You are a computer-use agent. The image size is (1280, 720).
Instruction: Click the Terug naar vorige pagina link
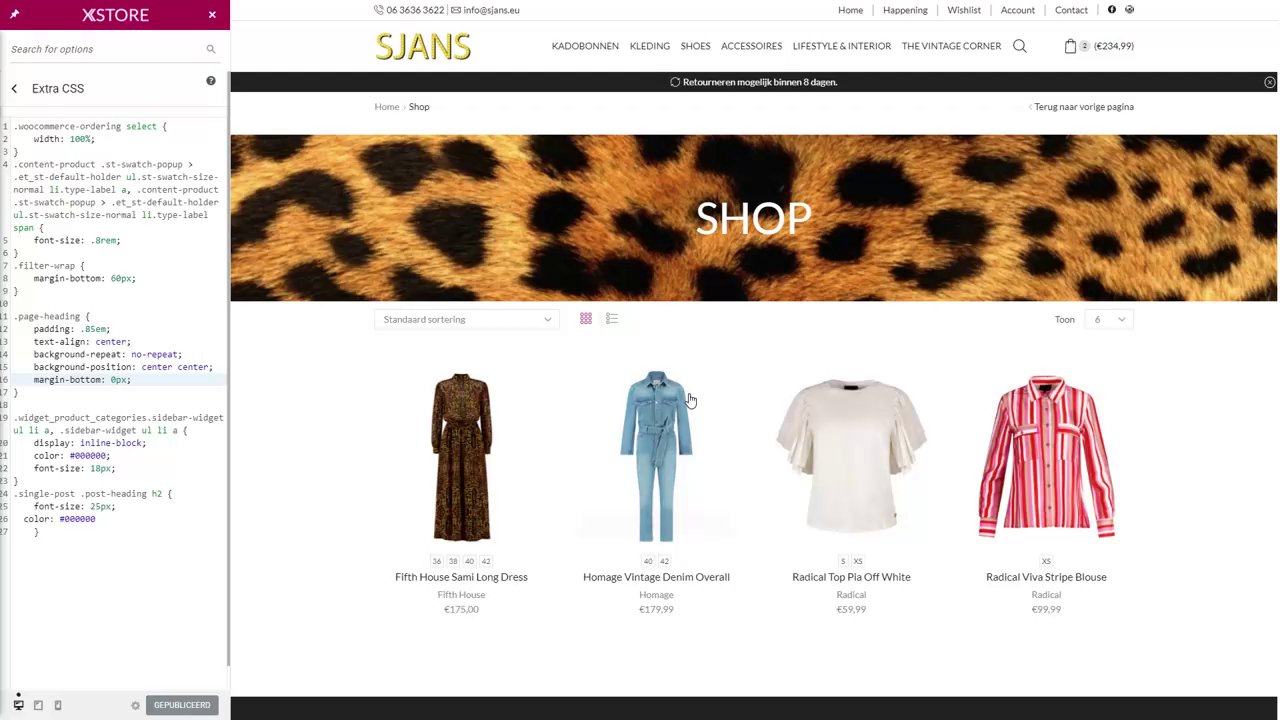[1082, 107]
